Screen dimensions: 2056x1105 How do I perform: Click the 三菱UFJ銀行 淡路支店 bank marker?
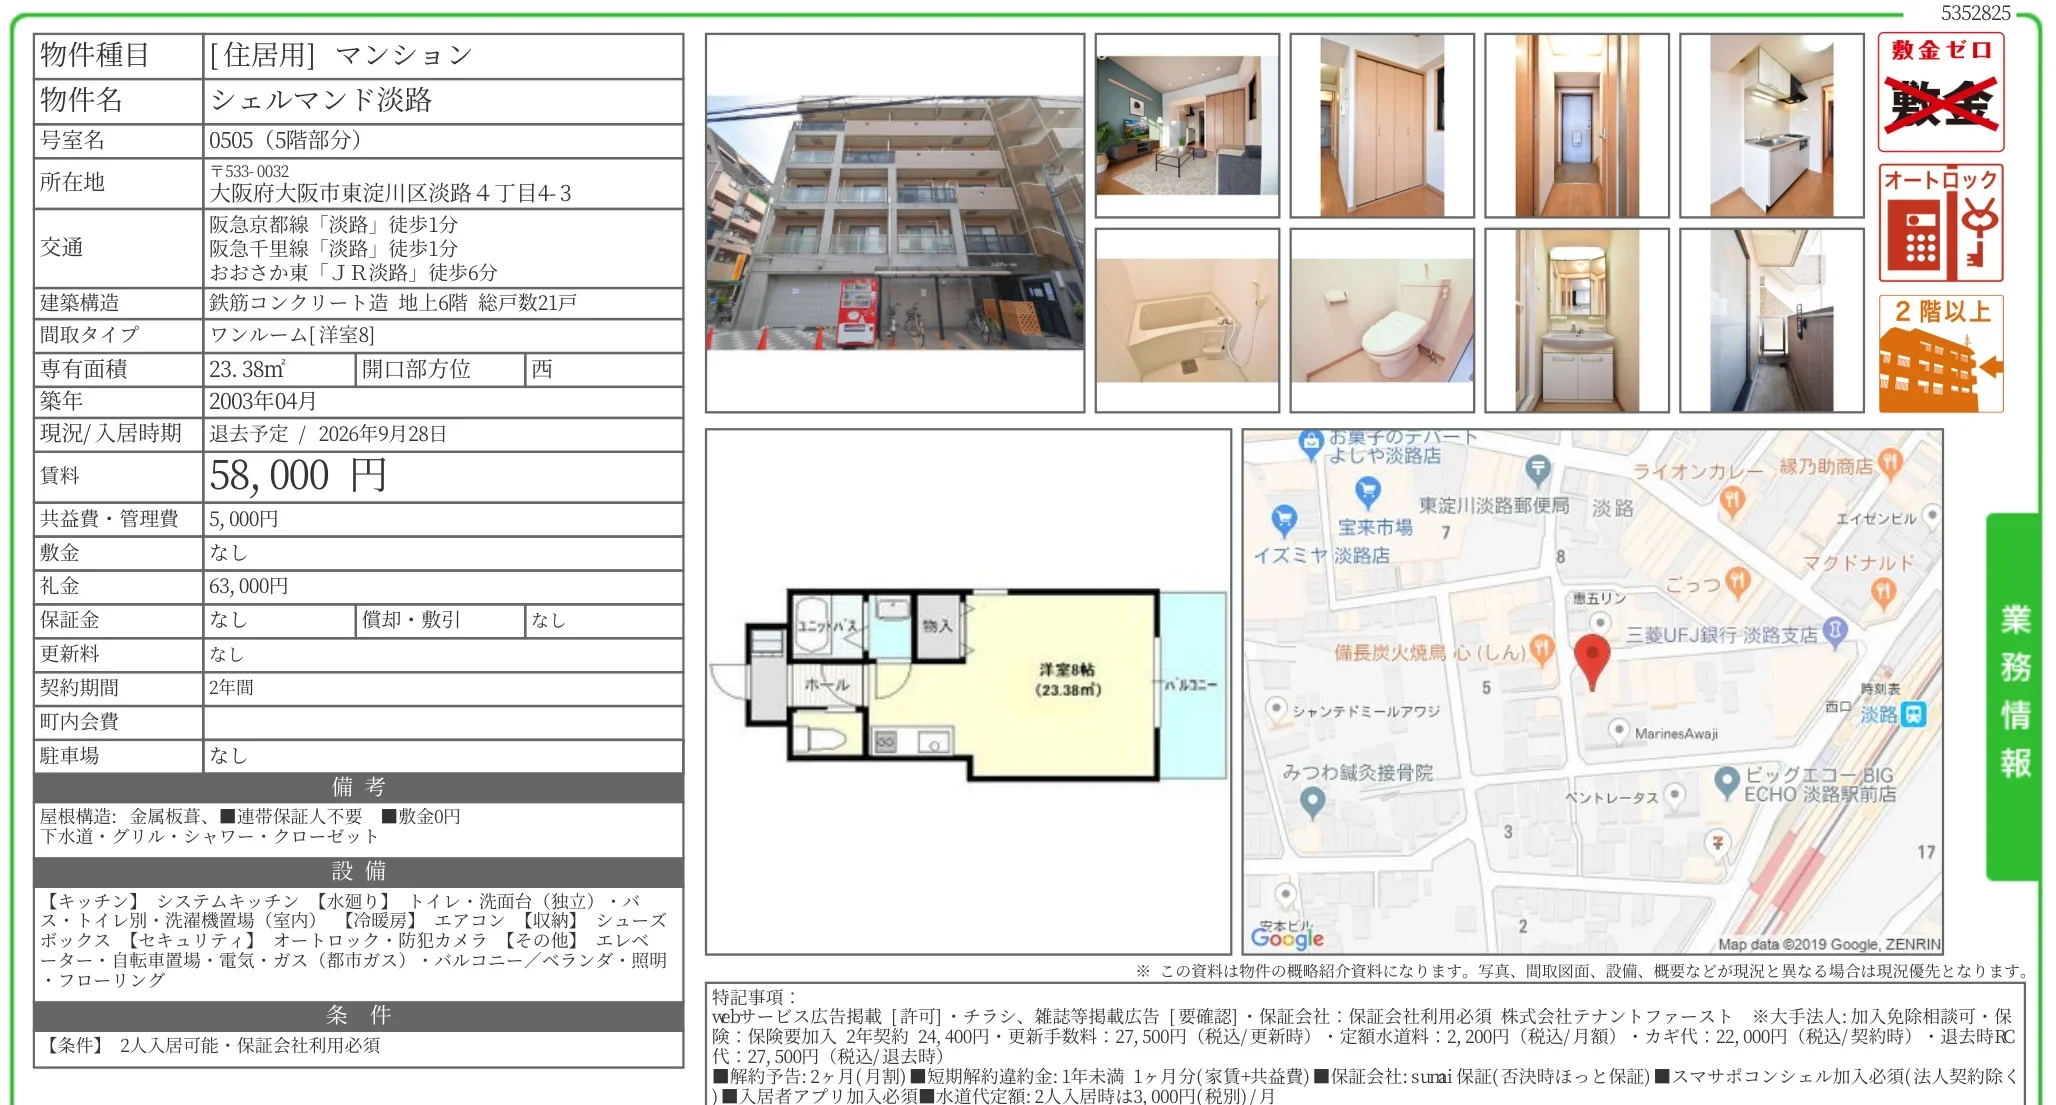tap(1834, 631)
